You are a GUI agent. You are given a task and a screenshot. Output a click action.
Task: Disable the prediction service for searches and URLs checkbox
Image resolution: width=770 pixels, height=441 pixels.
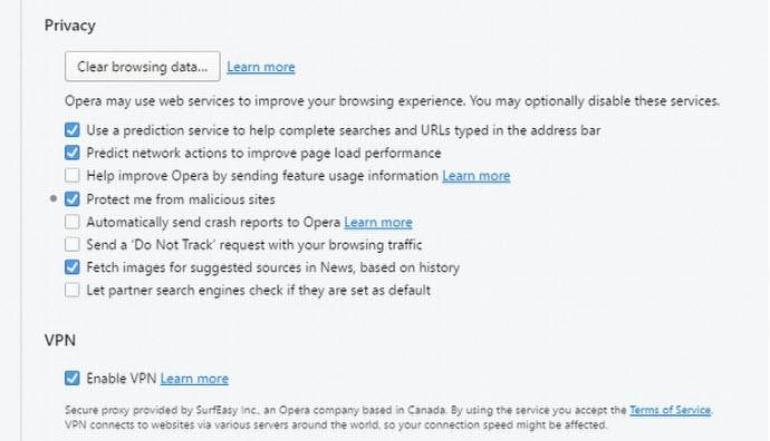tap(71, 130)
